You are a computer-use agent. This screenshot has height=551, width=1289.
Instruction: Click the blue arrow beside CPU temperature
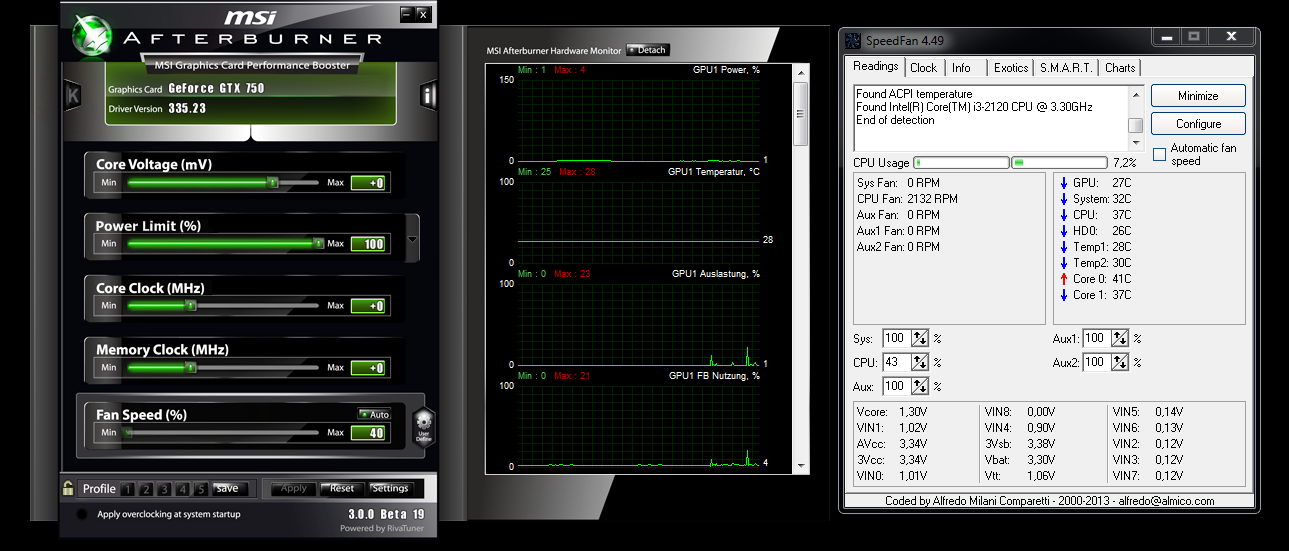(x=1064, y=215)
